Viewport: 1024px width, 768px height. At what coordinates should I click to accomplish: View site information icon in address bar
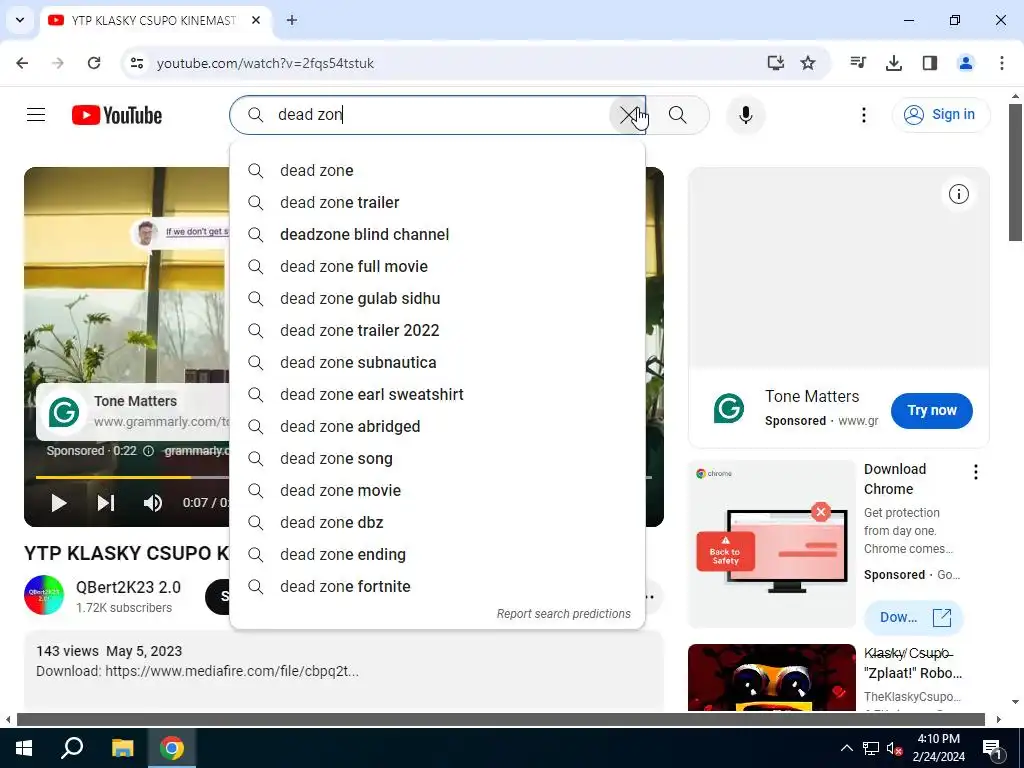click(136, 63)
